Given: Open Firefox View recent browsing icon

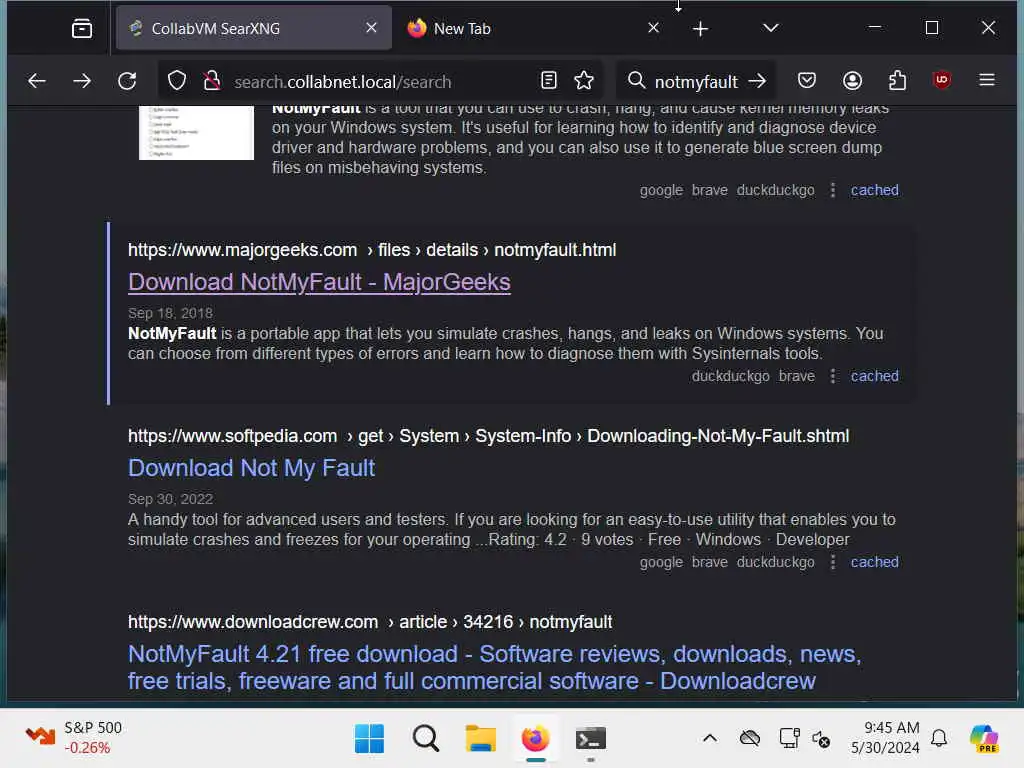Looking at the screenshot, I should click(82, 29).
